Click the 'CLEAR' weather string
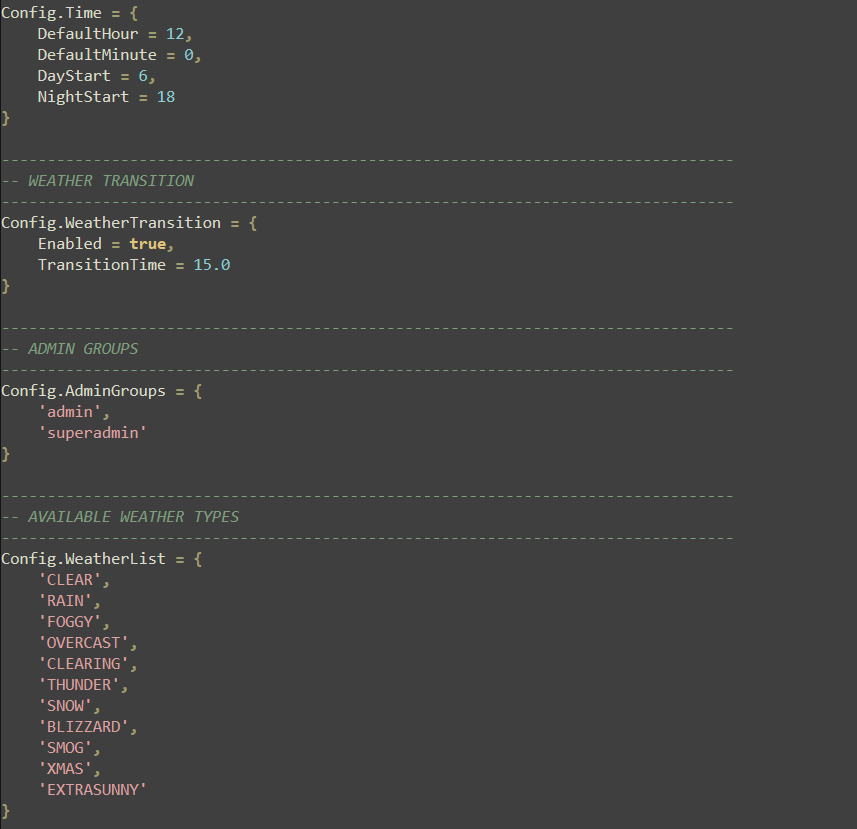The width and height of the screenshot is (857, 829). [70, 579]
